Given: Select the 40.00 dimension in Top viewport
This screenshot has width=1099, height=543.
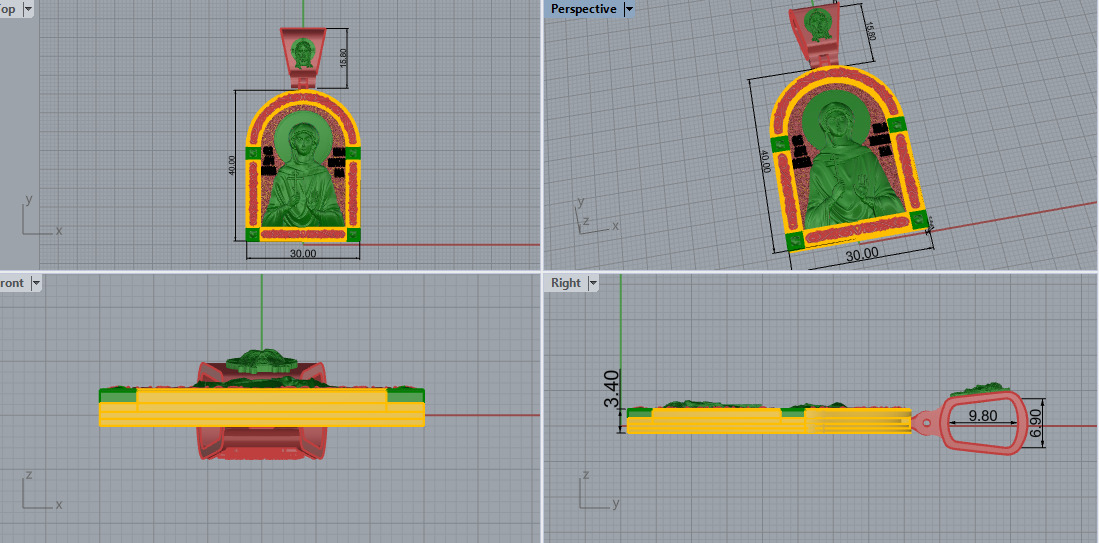Looking at the screenshot, I should point(232,165).
